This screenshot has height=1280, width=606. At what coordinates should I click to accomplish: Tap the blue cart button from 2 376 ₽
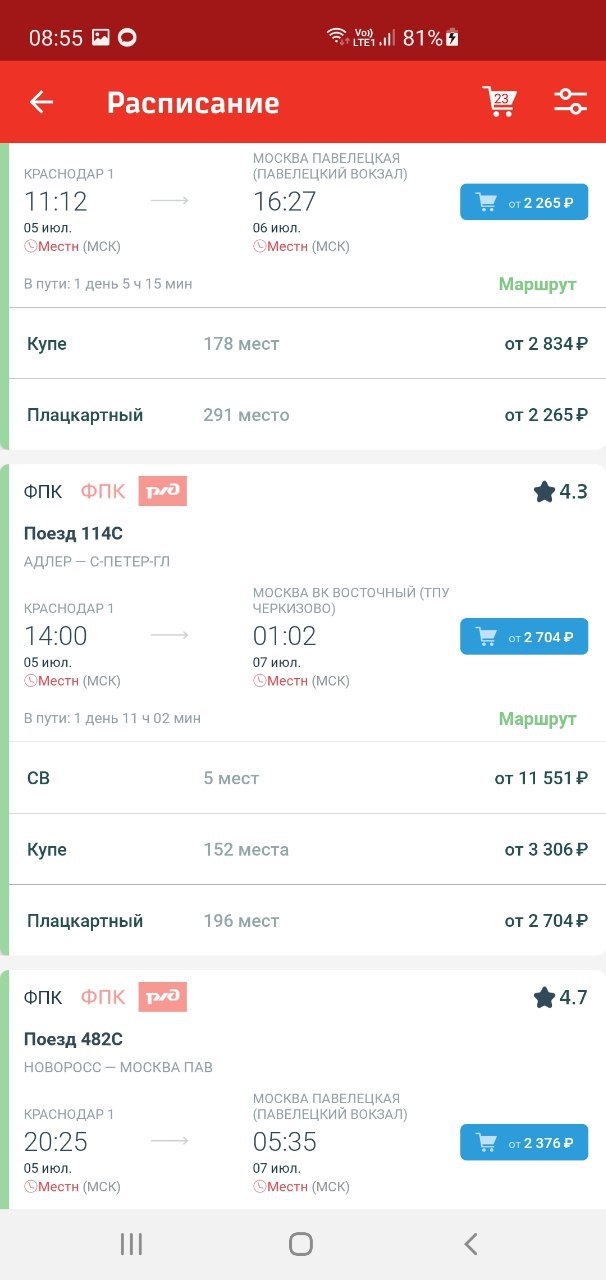[524, 1142]
